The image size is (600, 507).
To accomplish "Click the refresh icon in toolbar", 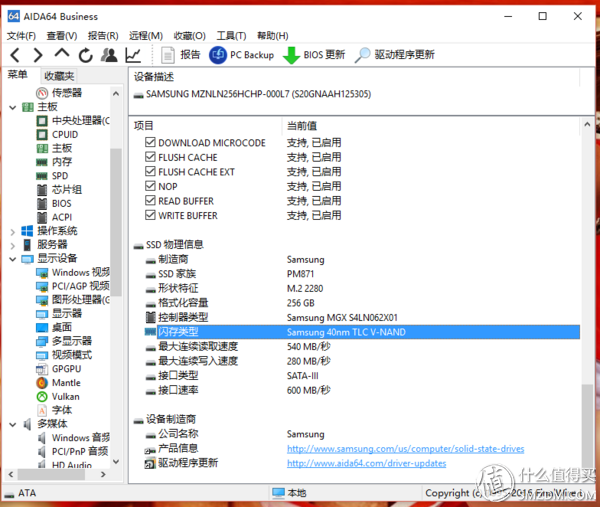I will pyautogui.click(x=86, y=55).
